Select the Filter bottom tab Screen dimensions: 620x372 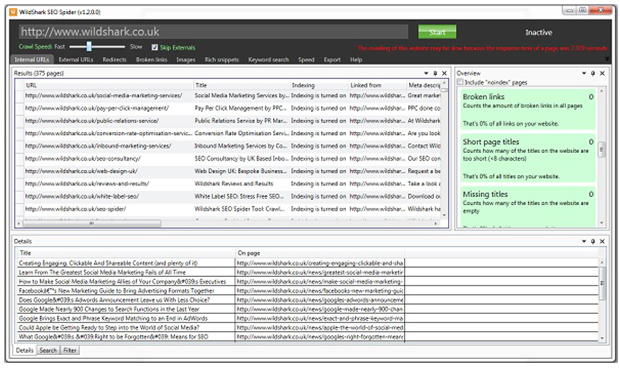coord(70,350)
